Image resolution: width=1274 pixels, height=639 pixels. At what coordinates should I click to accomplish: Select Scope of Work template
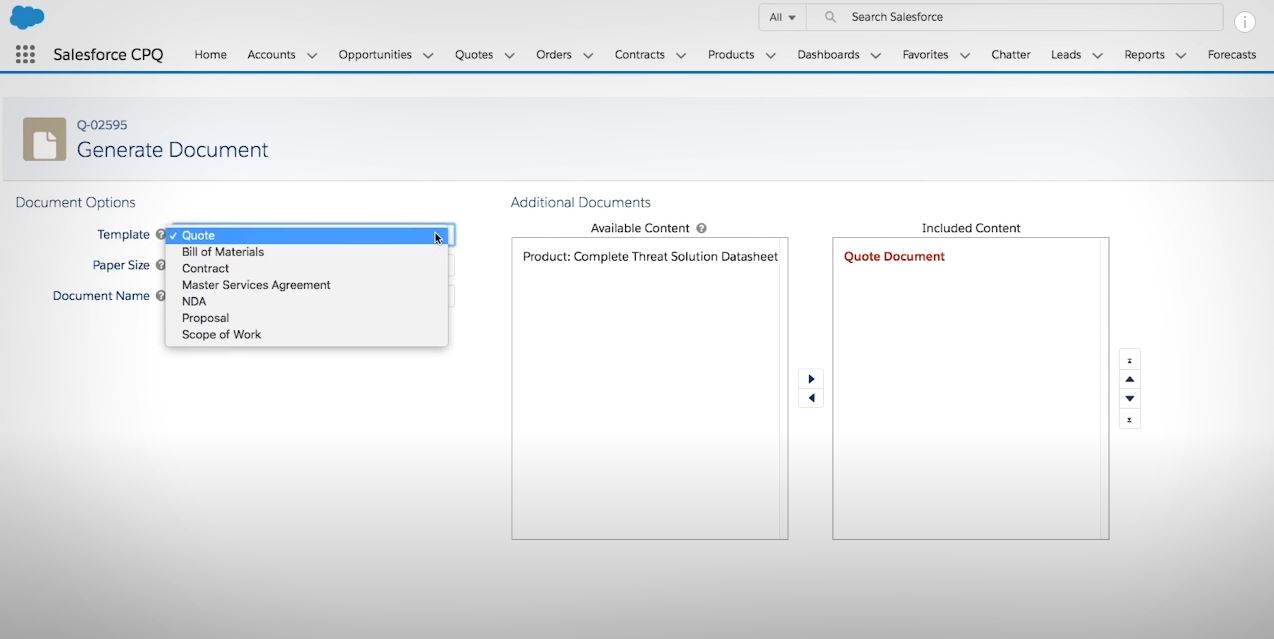pos(306,335)
